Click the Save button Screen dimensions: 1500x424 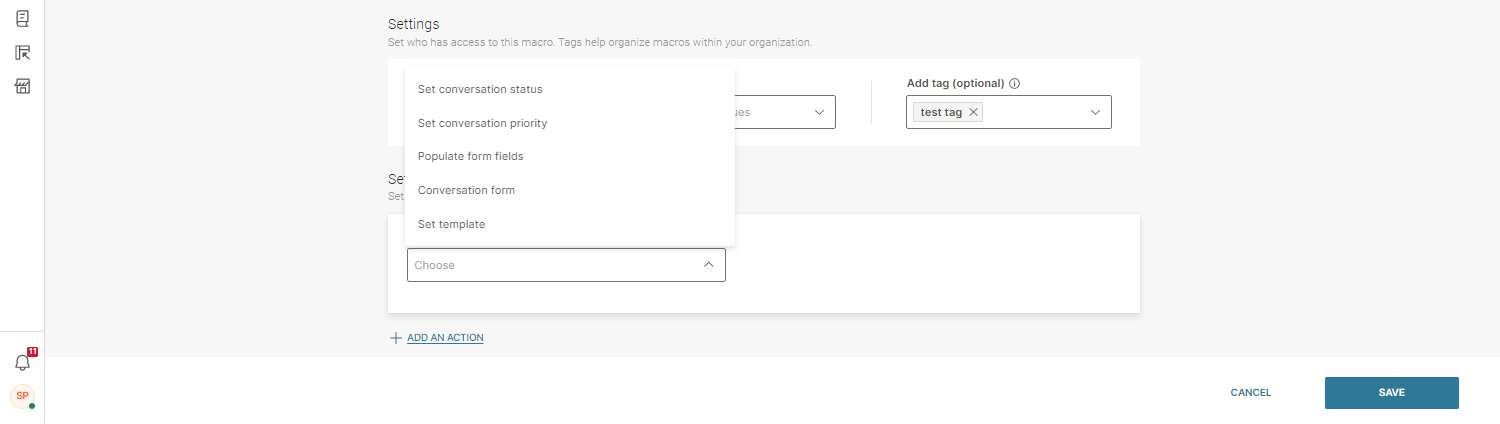(1391, 393)
